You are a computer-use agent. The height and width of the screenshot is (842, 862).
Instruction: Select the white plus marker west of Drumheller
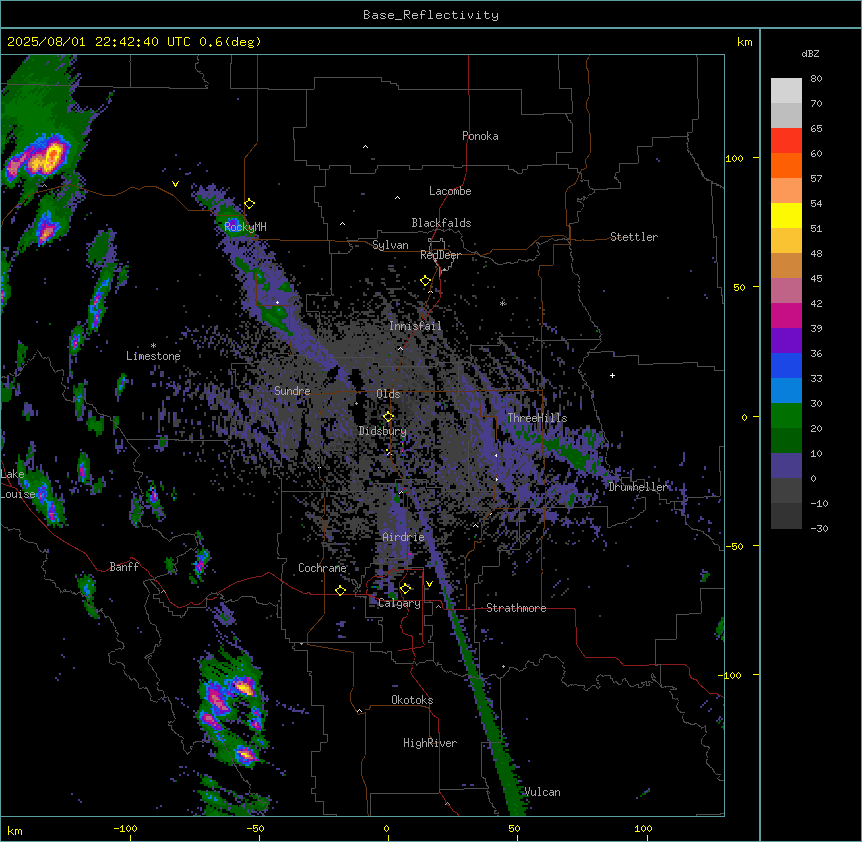pos(612,375)
